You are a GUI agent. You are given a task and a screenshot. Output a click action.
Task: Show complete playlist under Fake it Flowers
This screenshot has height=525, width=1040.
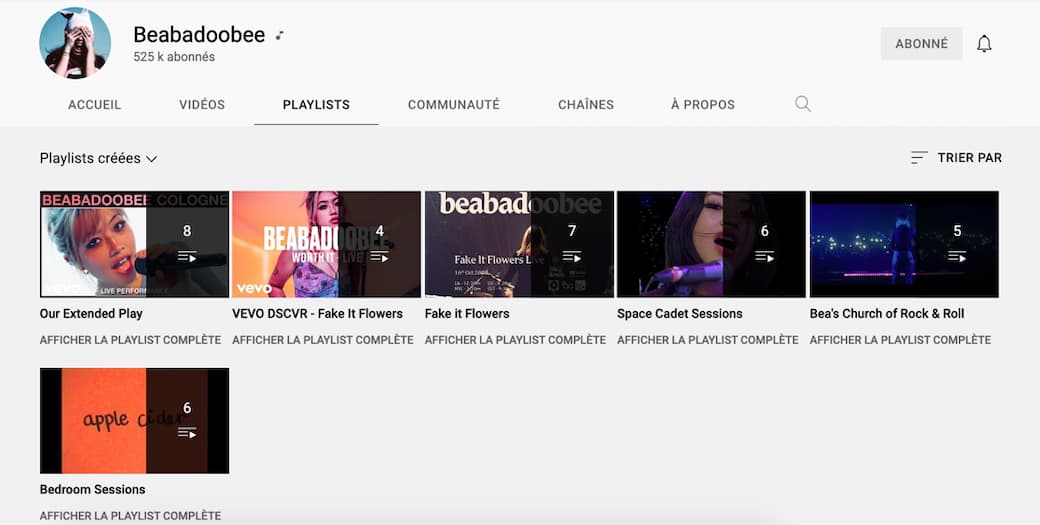[x=515, y=340]
